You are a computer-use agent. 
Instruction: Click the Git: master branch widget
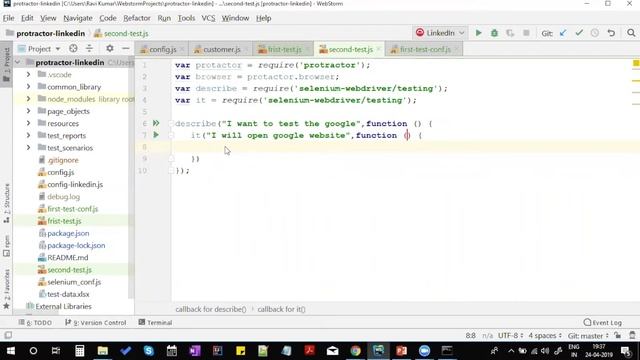click(588, 336)
